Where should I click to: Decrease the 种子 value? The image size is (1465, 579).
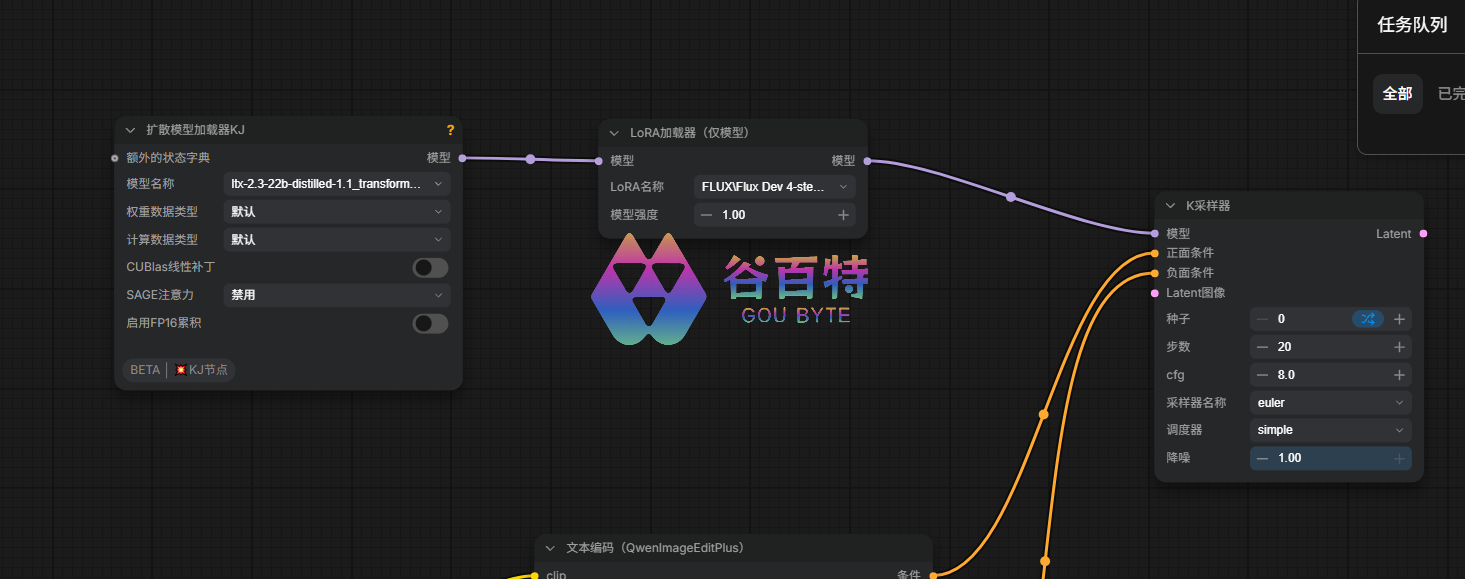(1263, 319)
